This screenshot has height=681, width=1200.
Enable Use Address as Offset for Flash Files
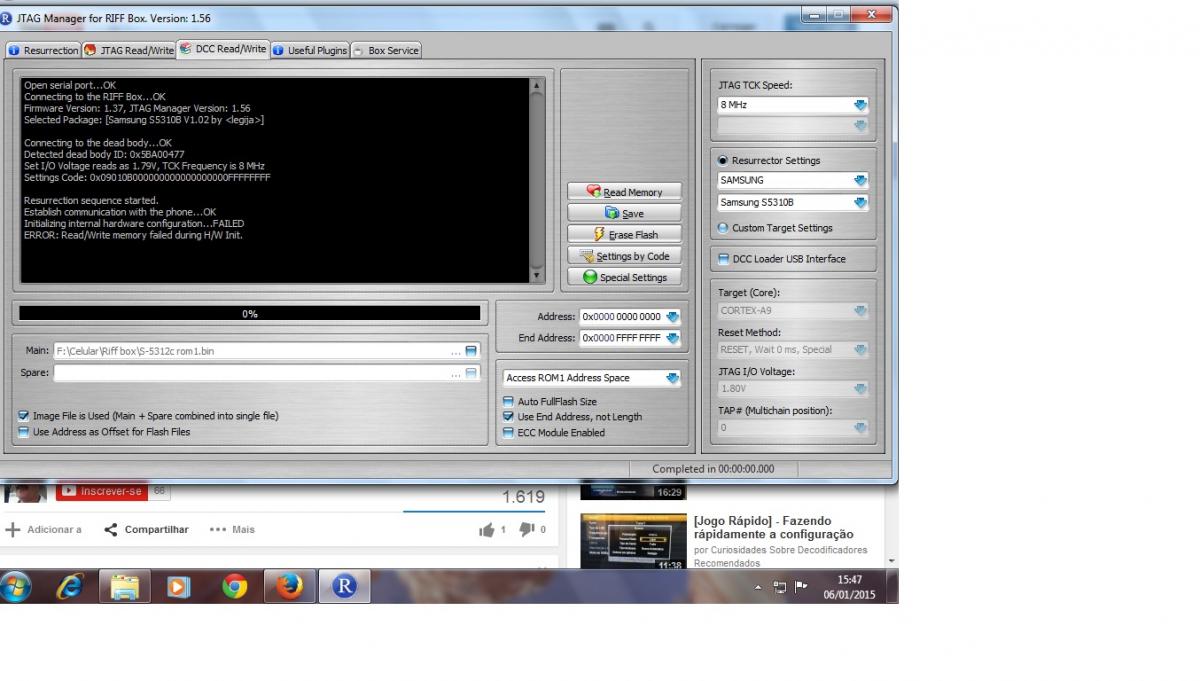[23, 432]
